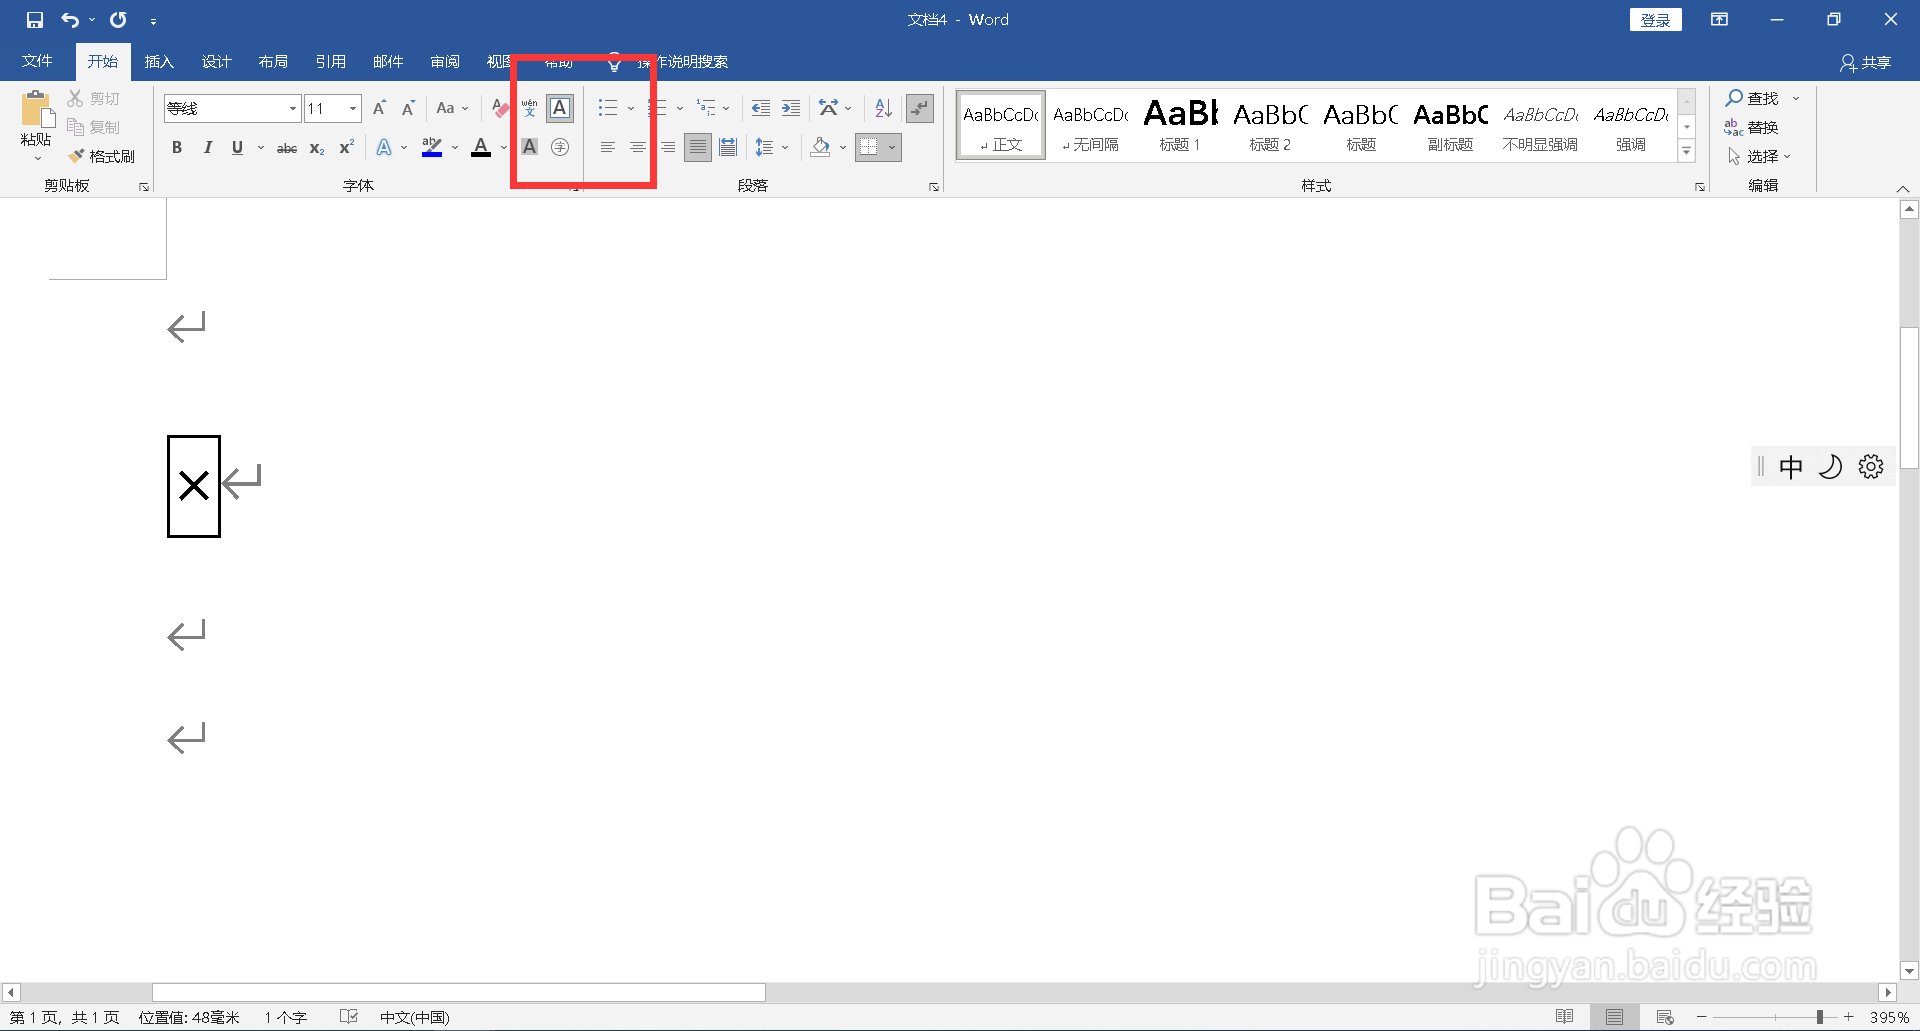The width and height of the screenshot is (1920, 1031).
Task: Click the zoom slider handle
Action: coord(1820,1017)
